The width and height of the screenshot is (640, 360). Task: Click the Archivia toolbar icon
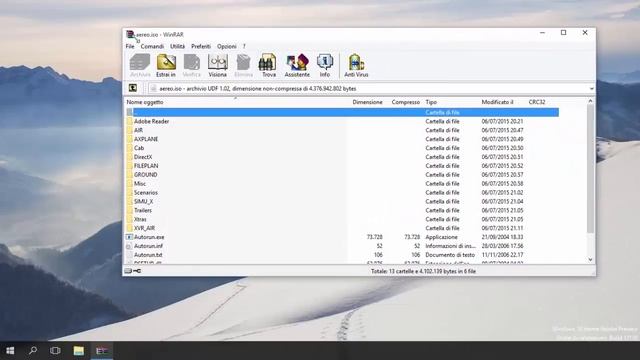pyautogui.click(x=140, y=65)
